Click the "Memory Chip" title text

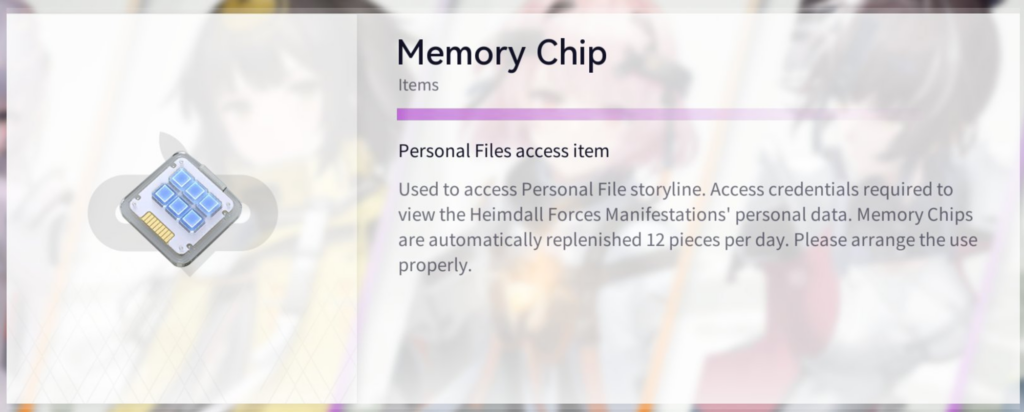pos(502,52)
